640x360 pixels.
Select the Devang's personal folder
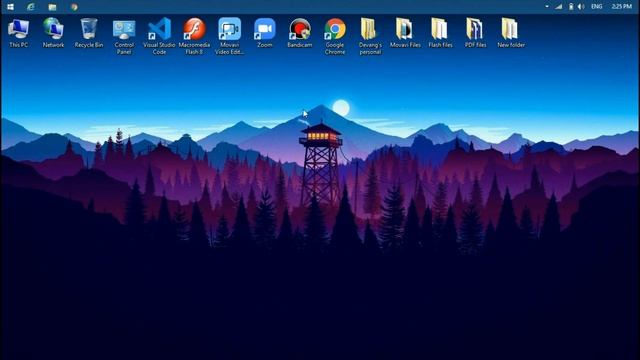(370, 36)
